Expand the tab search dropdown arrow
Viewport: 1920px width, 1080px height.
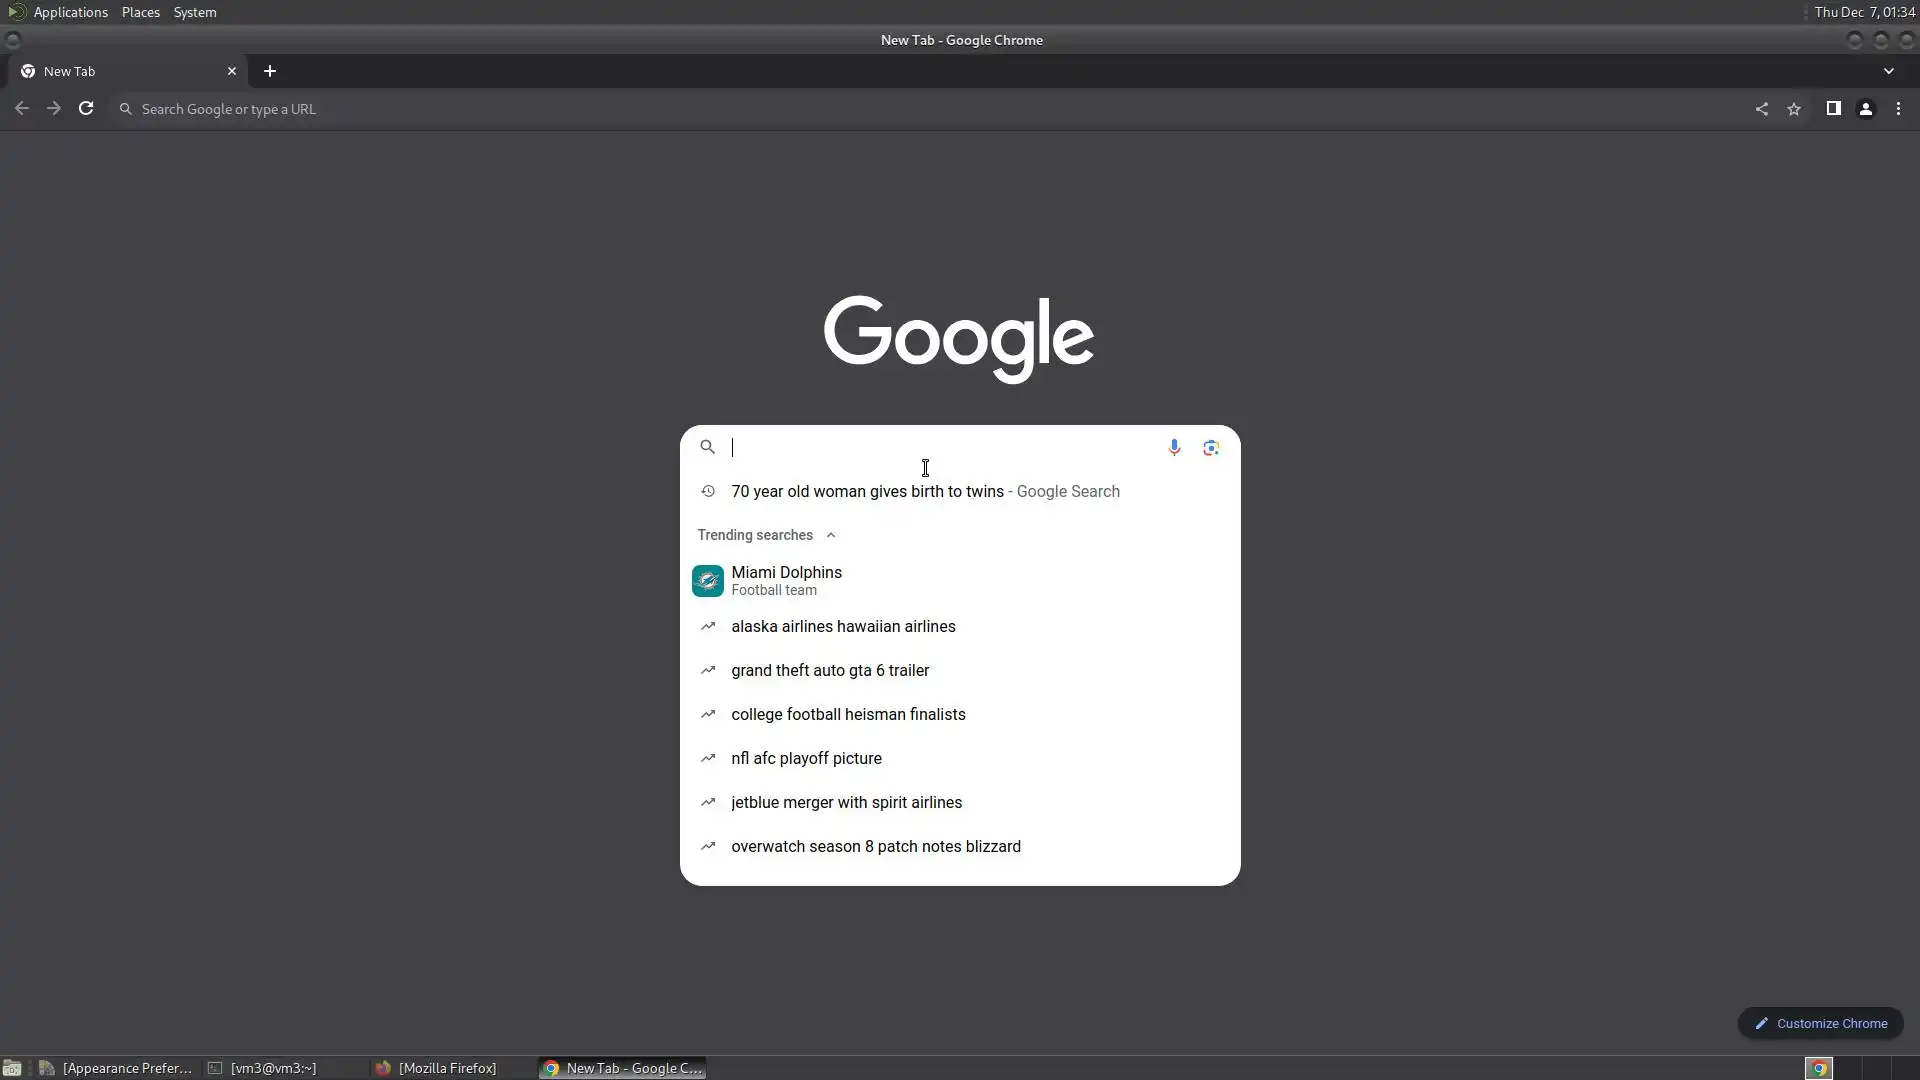click(1888, 71)
